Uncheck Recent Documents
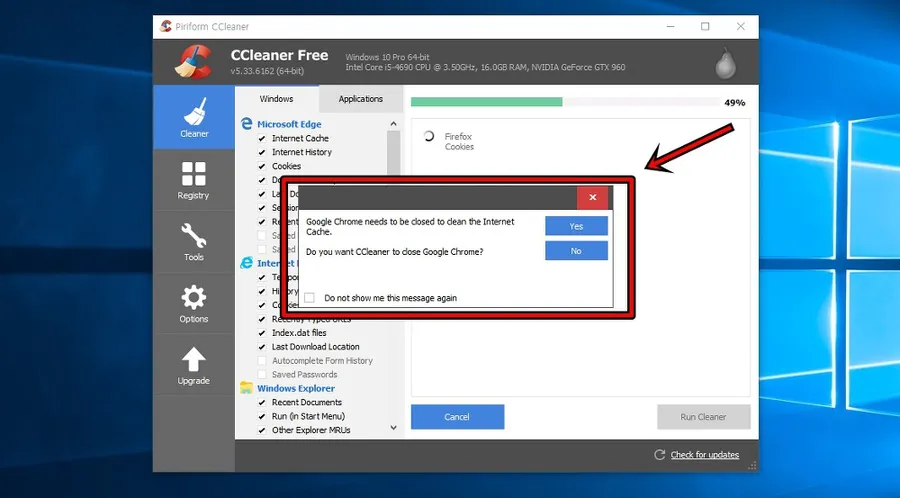 (x=262, y=402)
